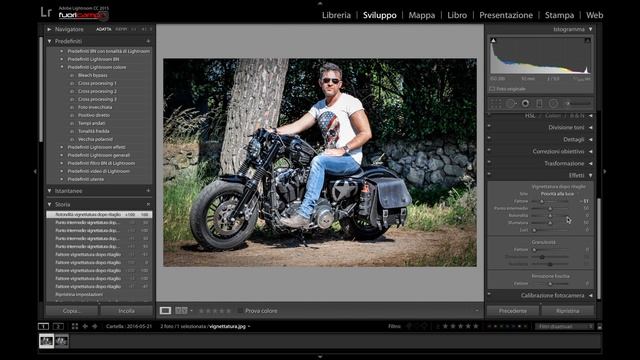
Task: Select first filmstrip thumbnail
Action: 46,341
